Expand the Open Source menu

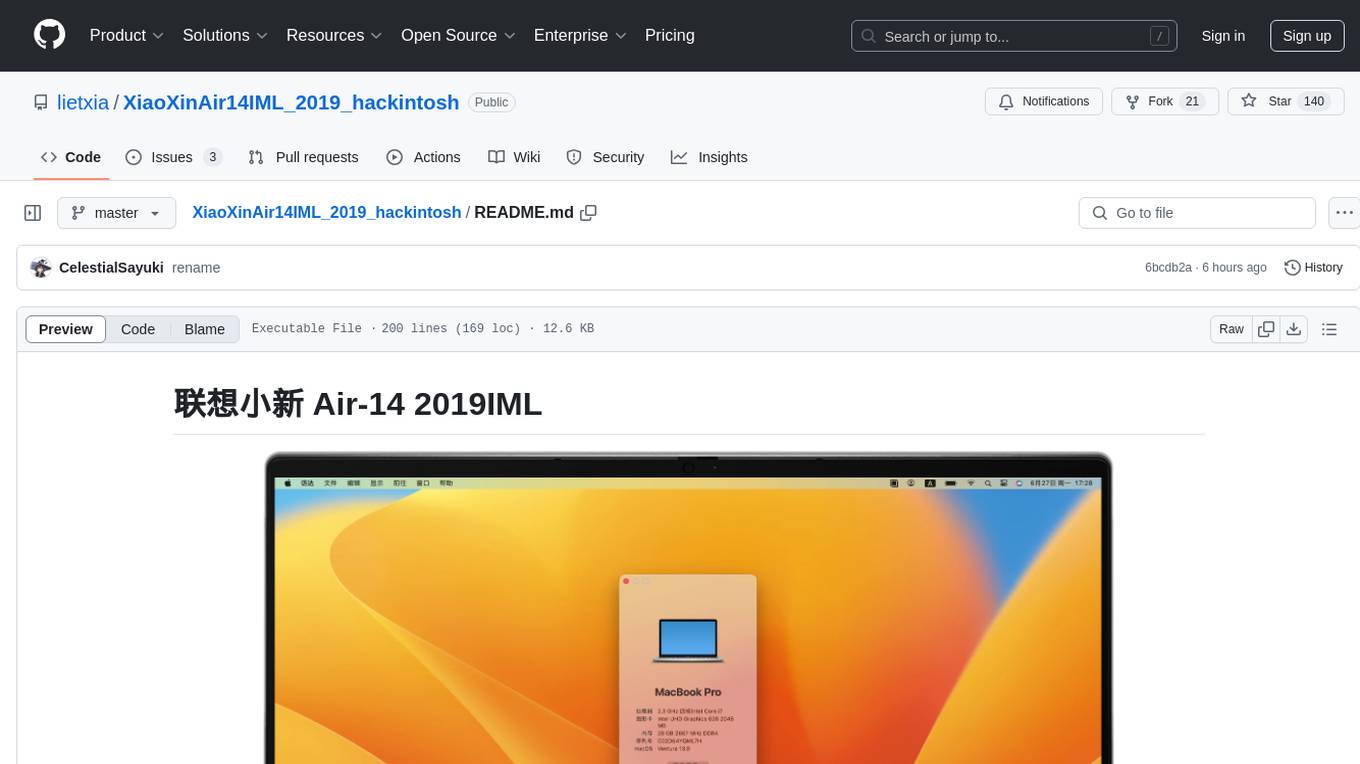(x=458, y=35)
